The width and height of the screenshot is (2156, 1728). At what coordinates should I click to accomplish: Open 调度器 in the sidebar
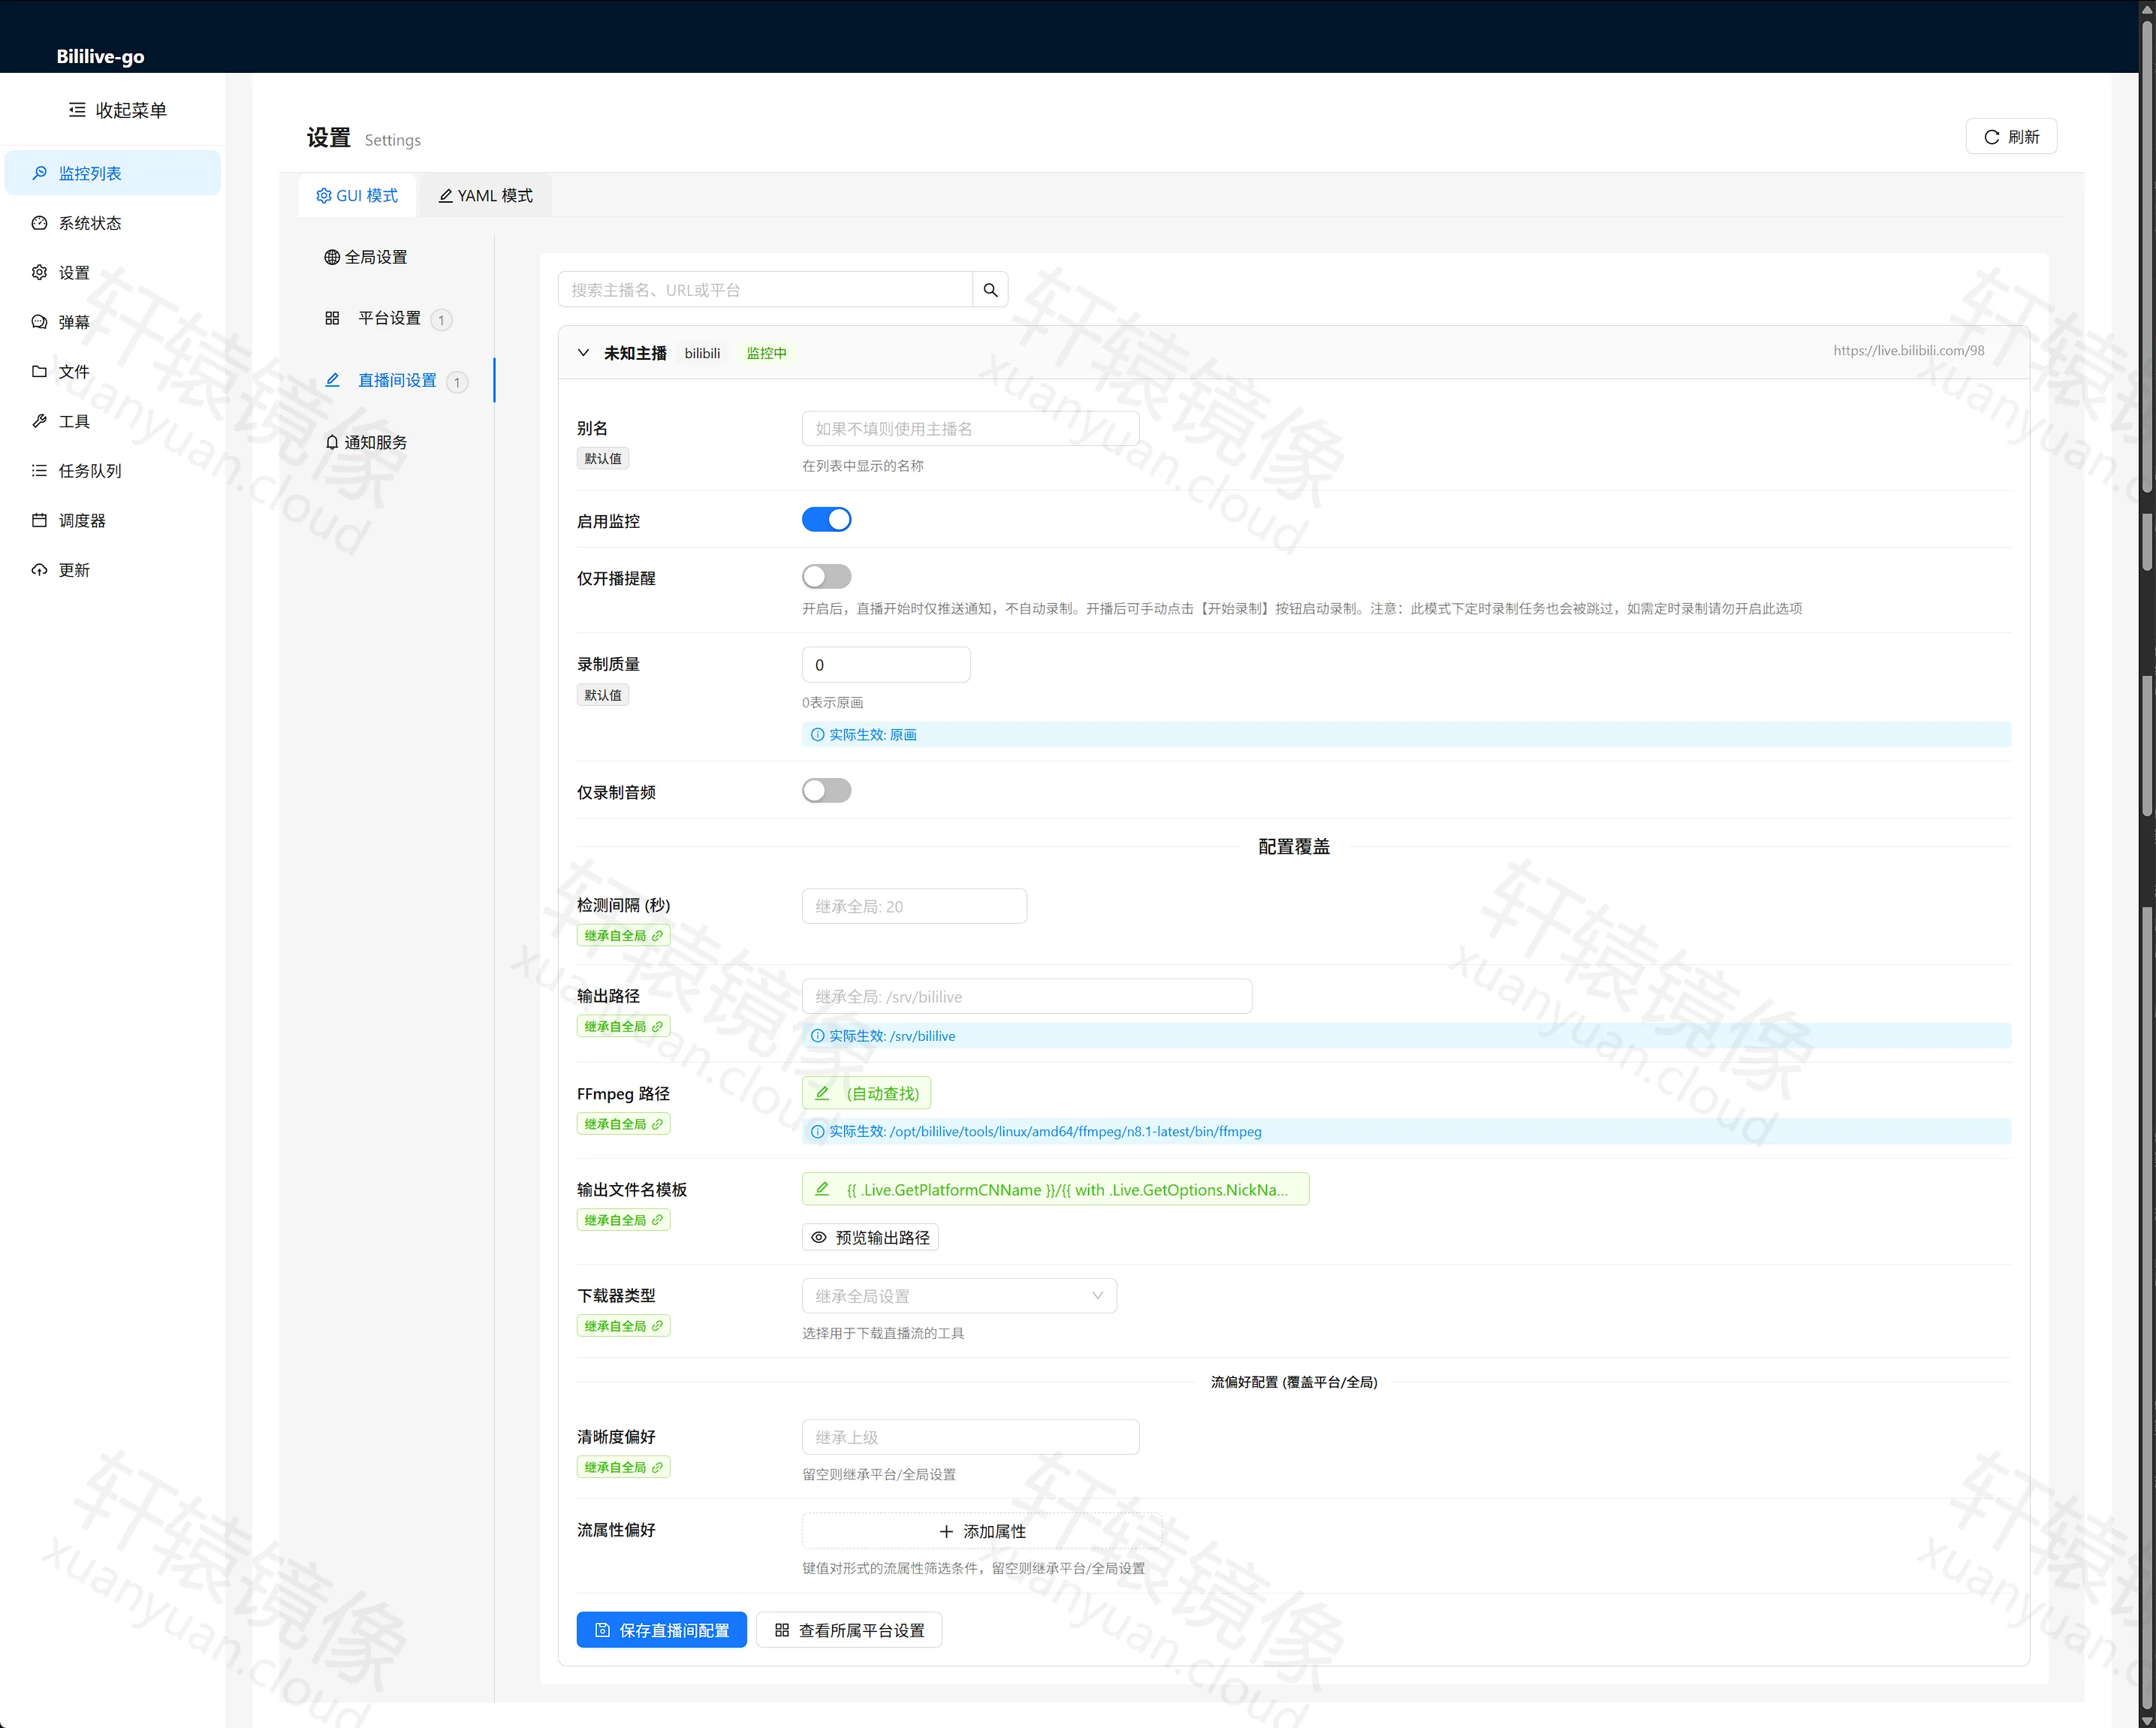[112, 520]
